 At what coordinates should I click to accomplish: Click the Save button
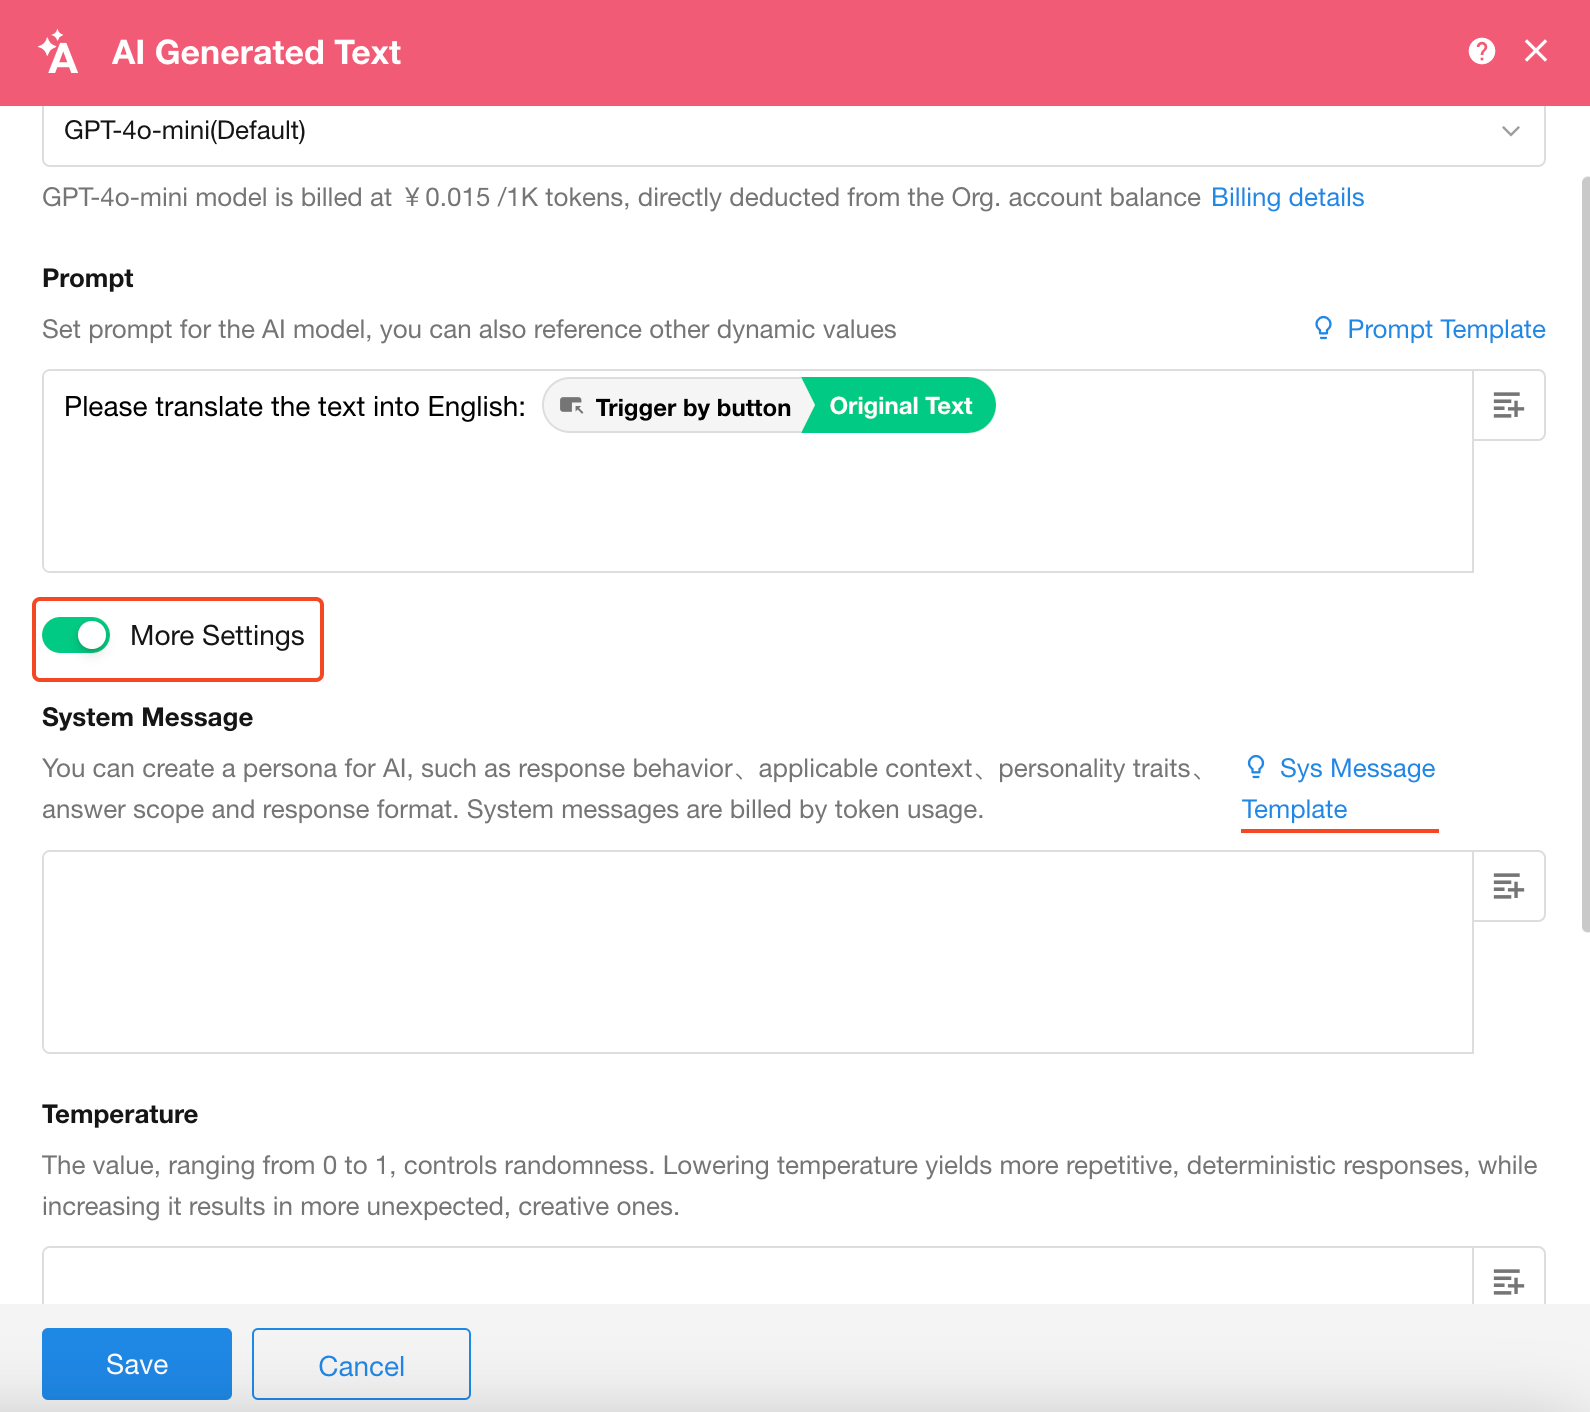(137, 1364)
